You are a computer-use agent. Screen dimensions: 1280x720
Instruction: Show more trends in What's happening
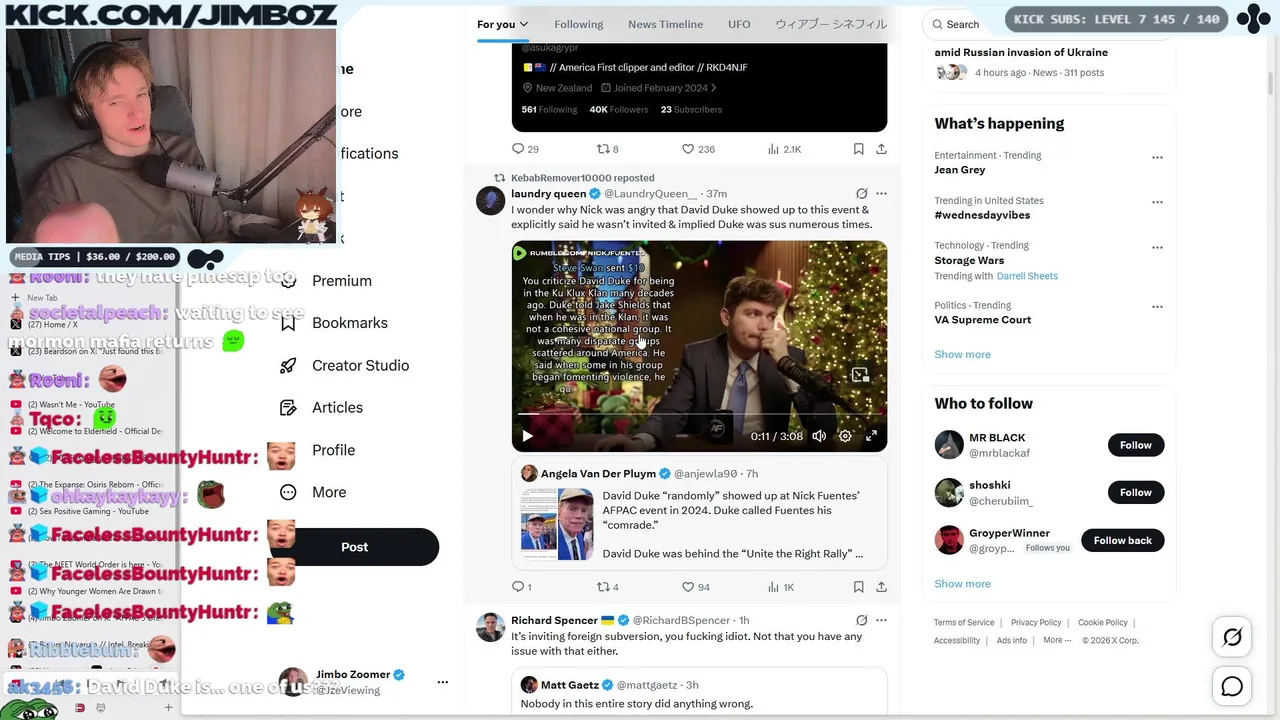(962, 354)
